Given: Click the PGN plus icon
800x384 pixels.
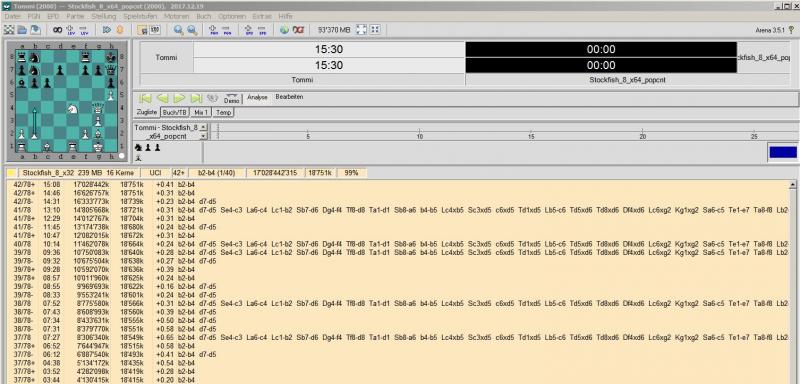Looking at the screenshot, I should [214, 30].
